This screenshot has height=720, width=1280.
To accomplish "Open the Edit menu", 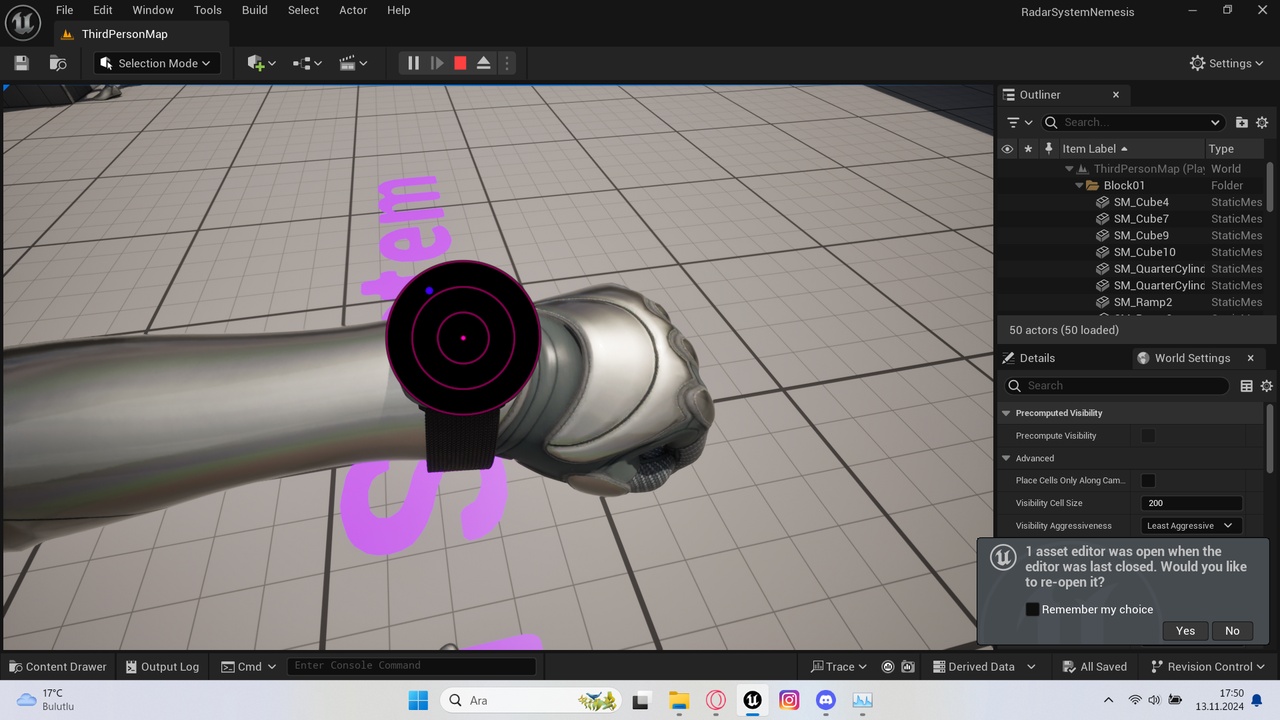I will 103,10.
